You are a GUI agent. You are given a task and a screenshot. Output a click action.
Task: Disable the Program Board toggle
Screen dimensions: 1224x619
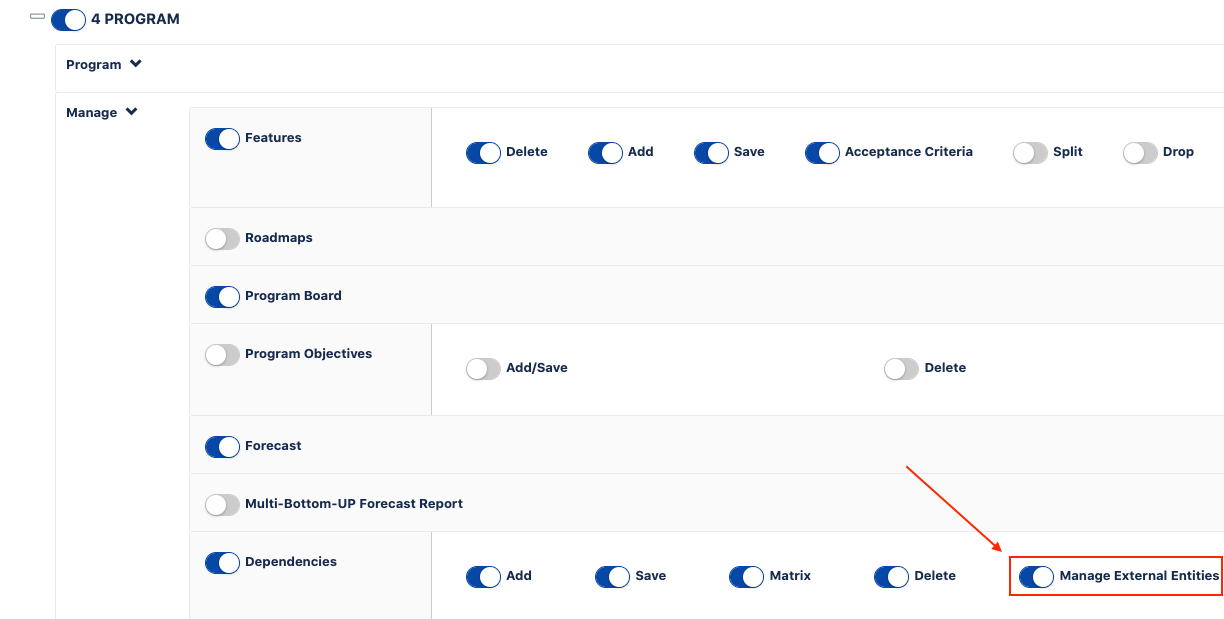point(222,296)
